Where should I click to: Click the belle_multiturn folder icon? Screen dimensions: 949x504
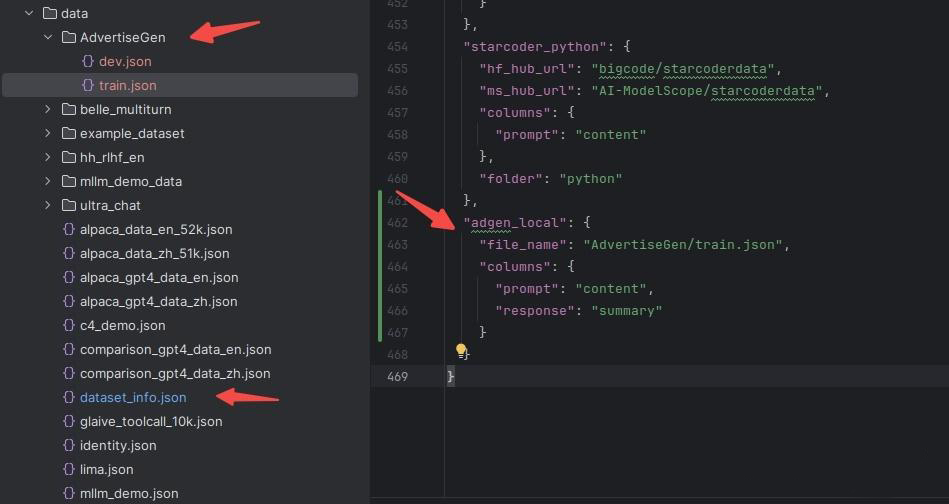(x=69, y=110)
